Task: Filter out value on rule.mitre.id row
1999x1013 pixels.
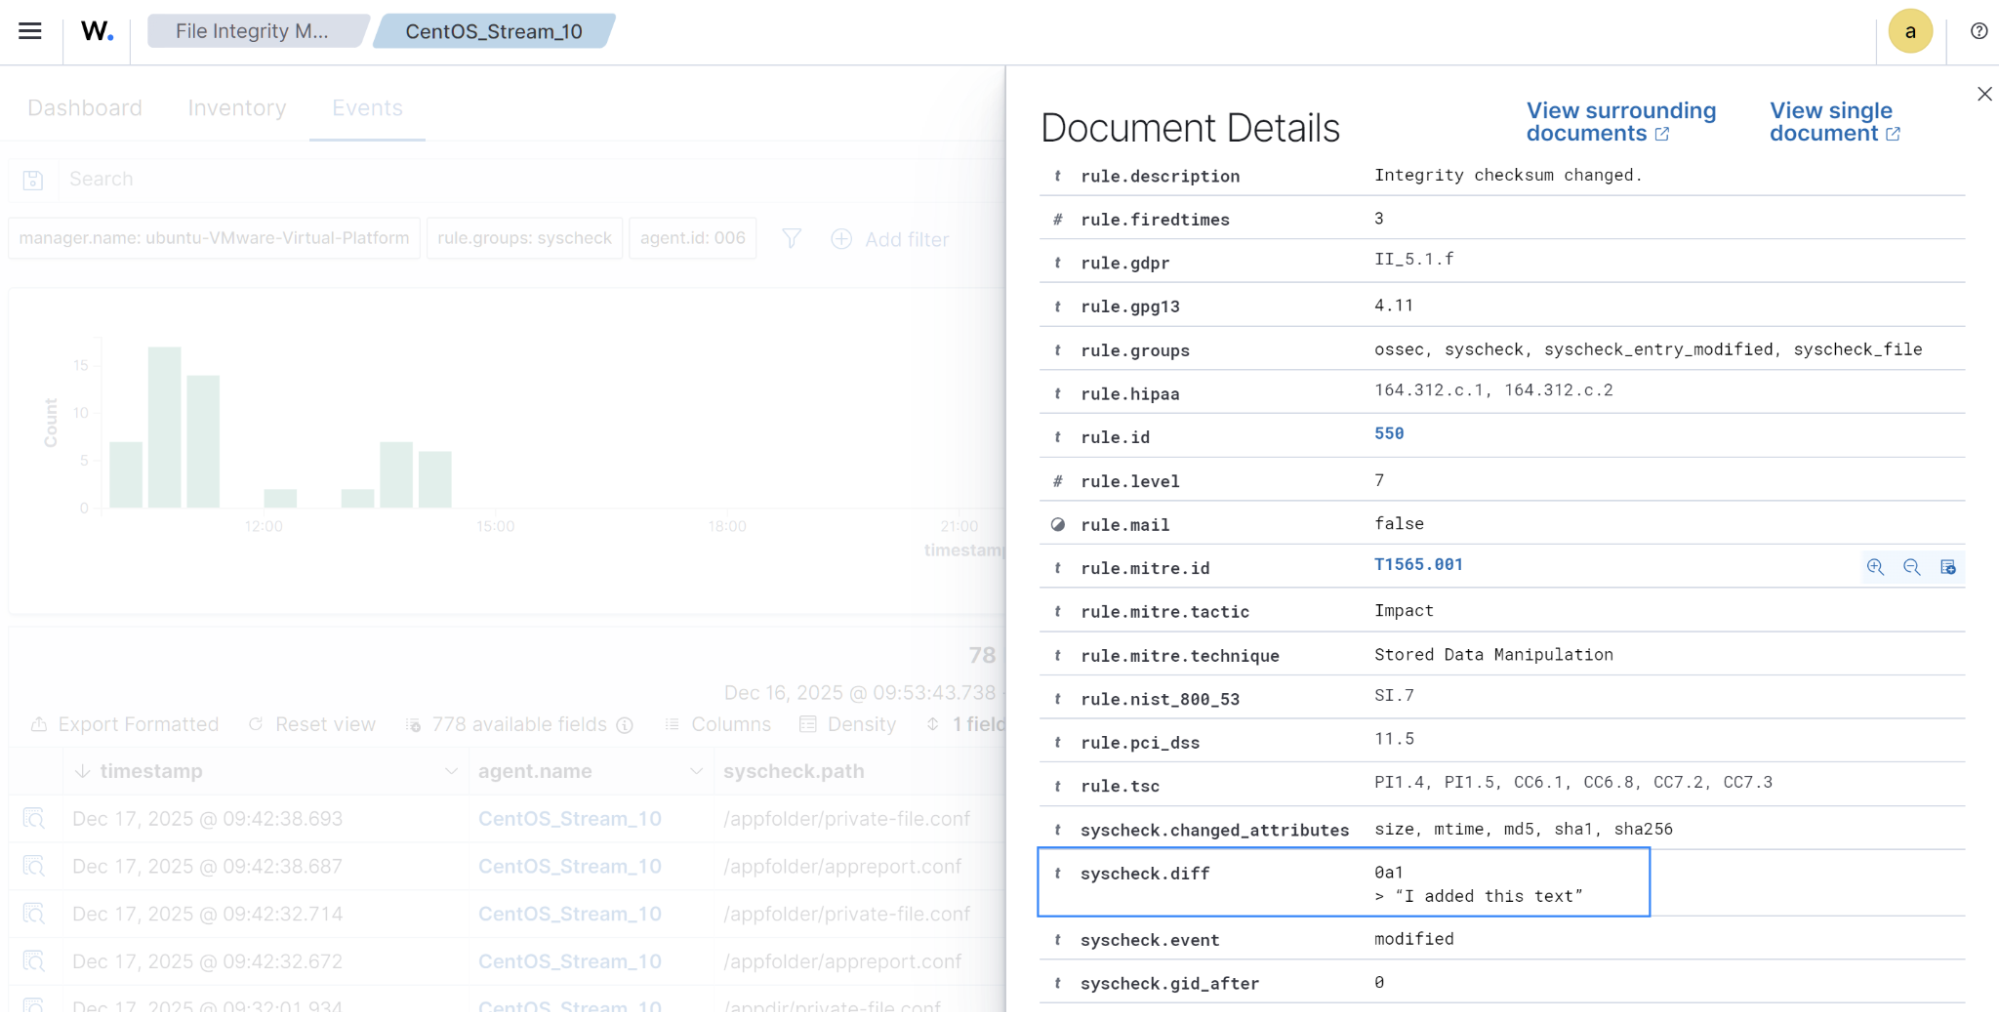Action: pos(1911,567)
